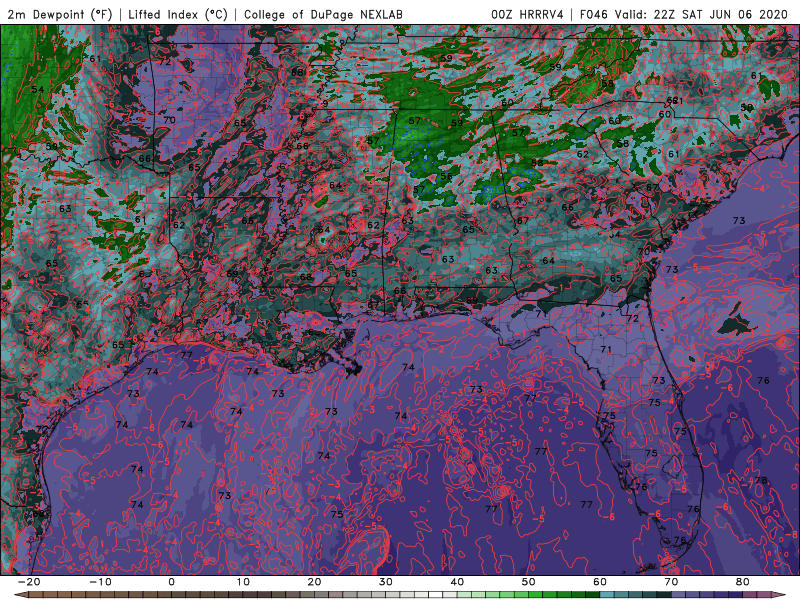The height and width of the screenshot is (600, 800).
Task: Click the '0' color scale label
Action: point(171,582)
